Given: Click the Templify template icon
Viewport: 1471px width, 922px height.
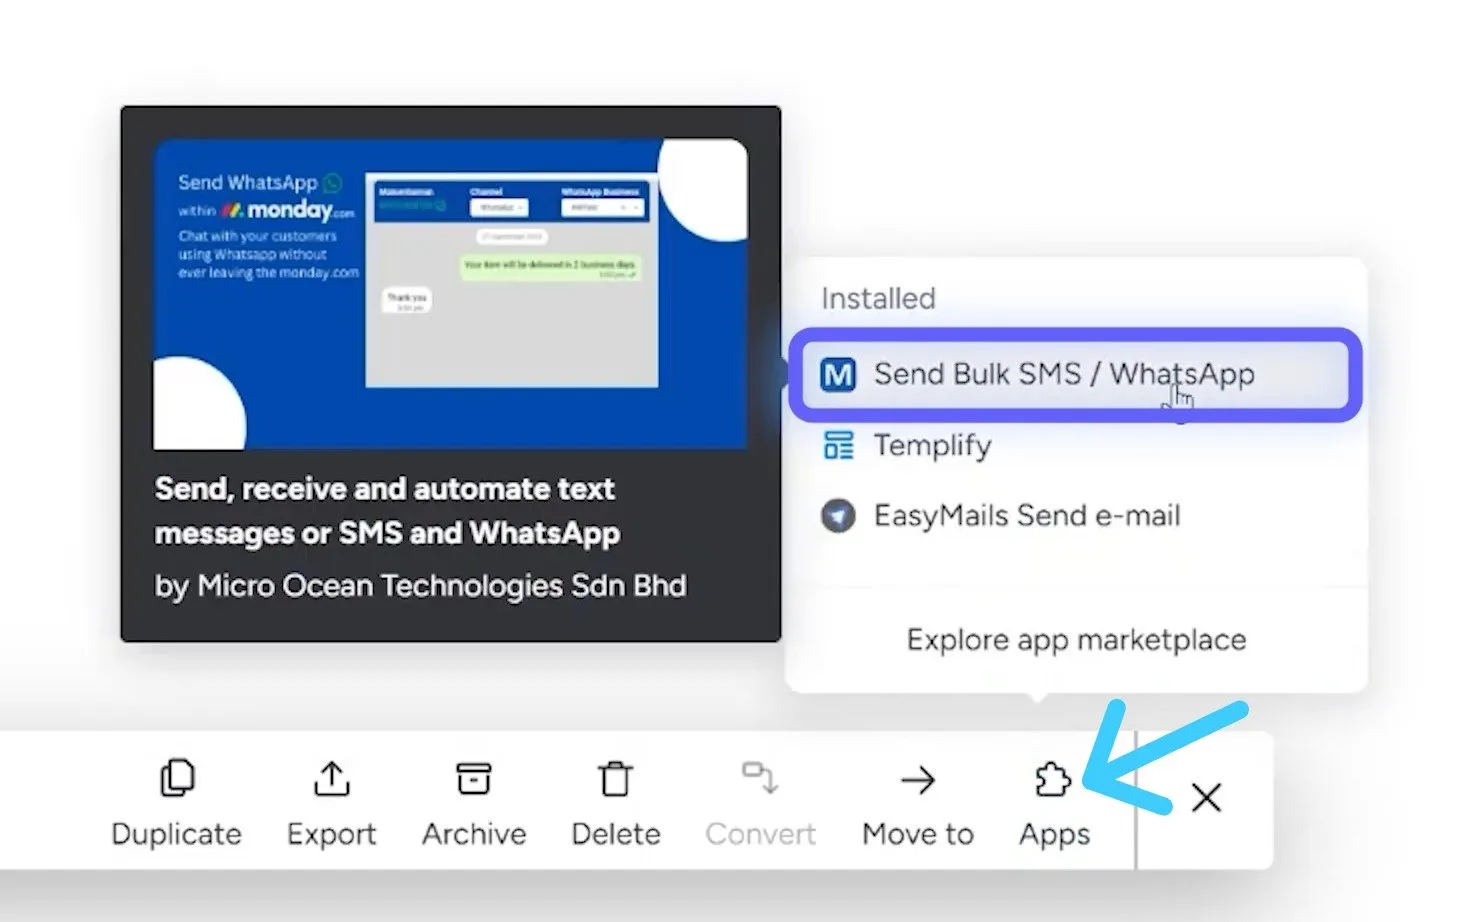Looking at the screenshot, I should click(838, 445).
